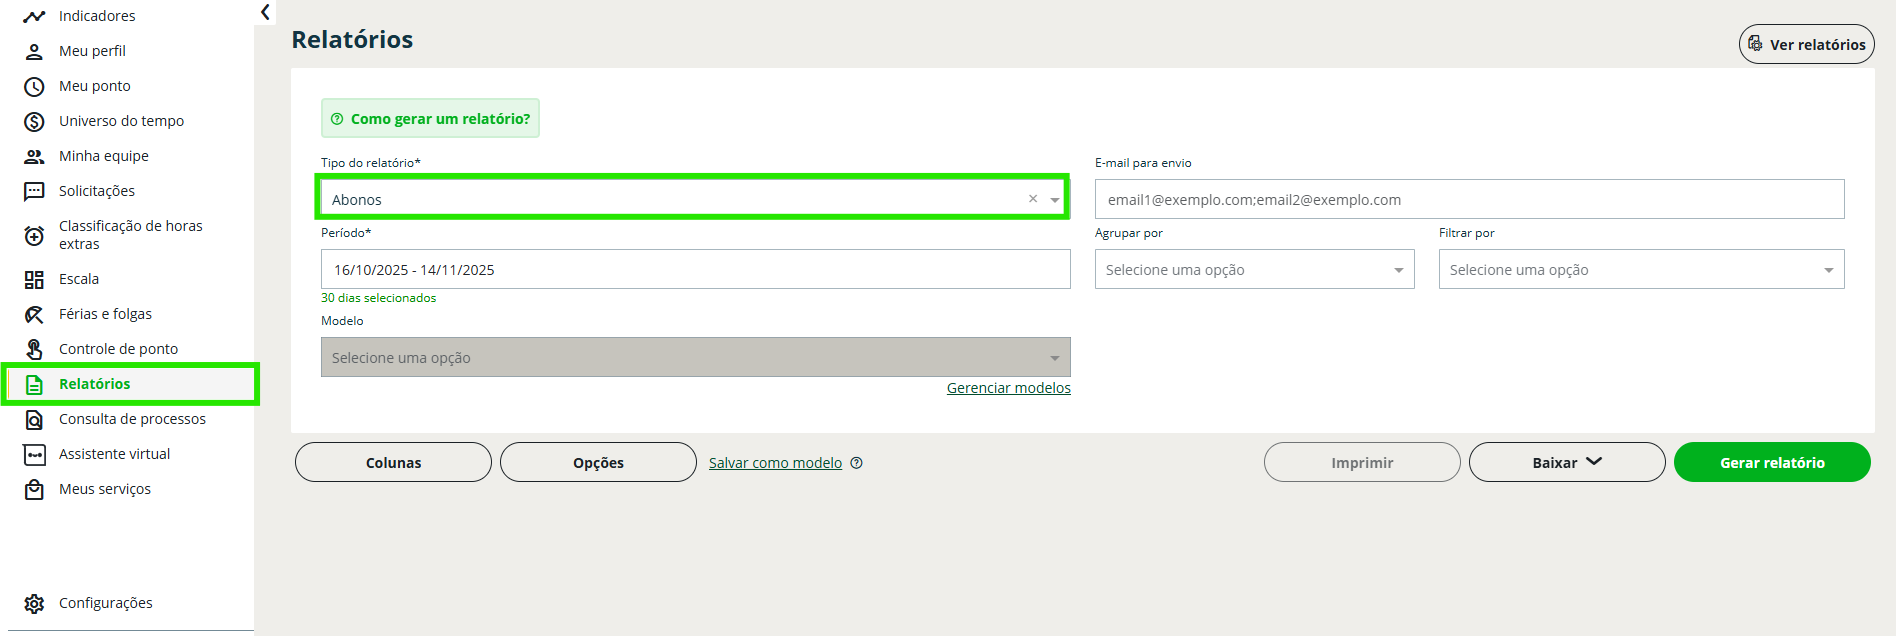Click the Gerenciar modelos link
The image size is (1896, 636).
click(1008, 388)
